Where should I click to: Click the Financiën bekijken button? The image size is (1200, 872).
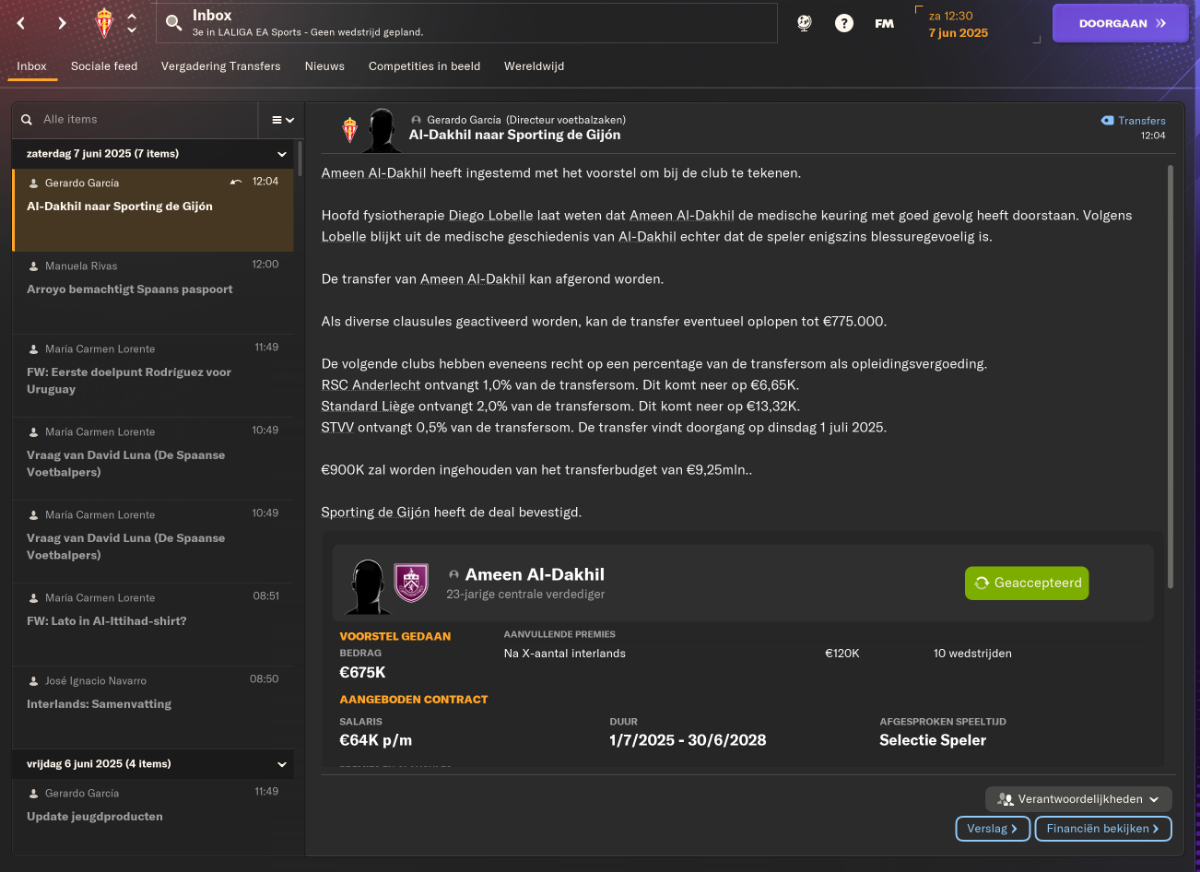pos(1103,828)
